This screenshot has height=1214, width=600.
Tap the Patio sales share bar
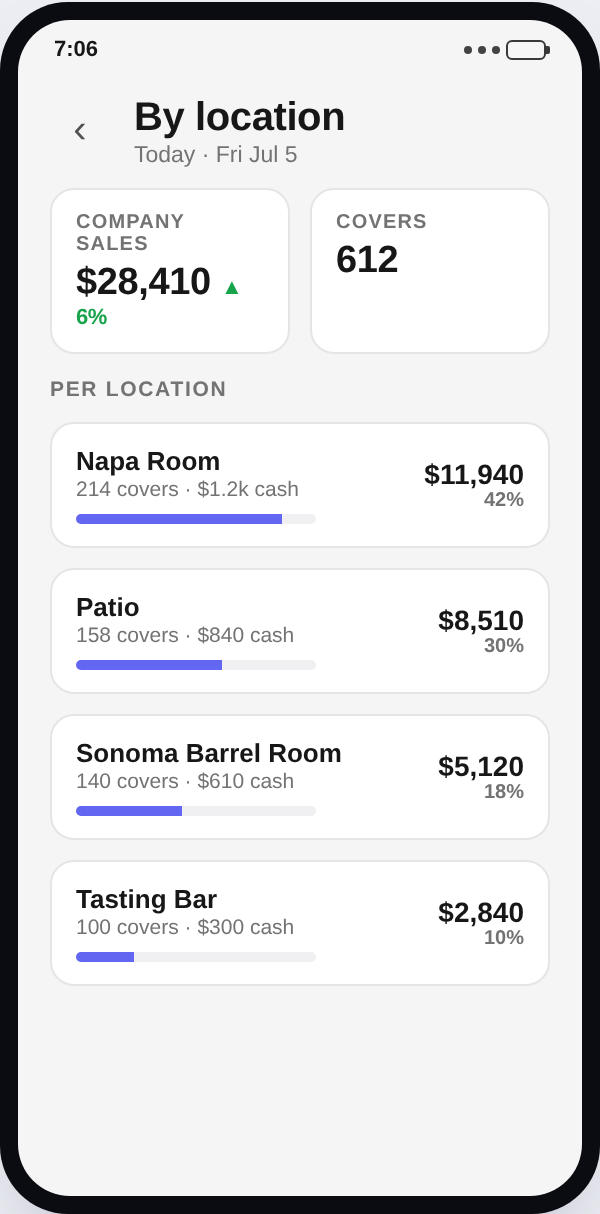pyautogui.click(x=196, y=665)
